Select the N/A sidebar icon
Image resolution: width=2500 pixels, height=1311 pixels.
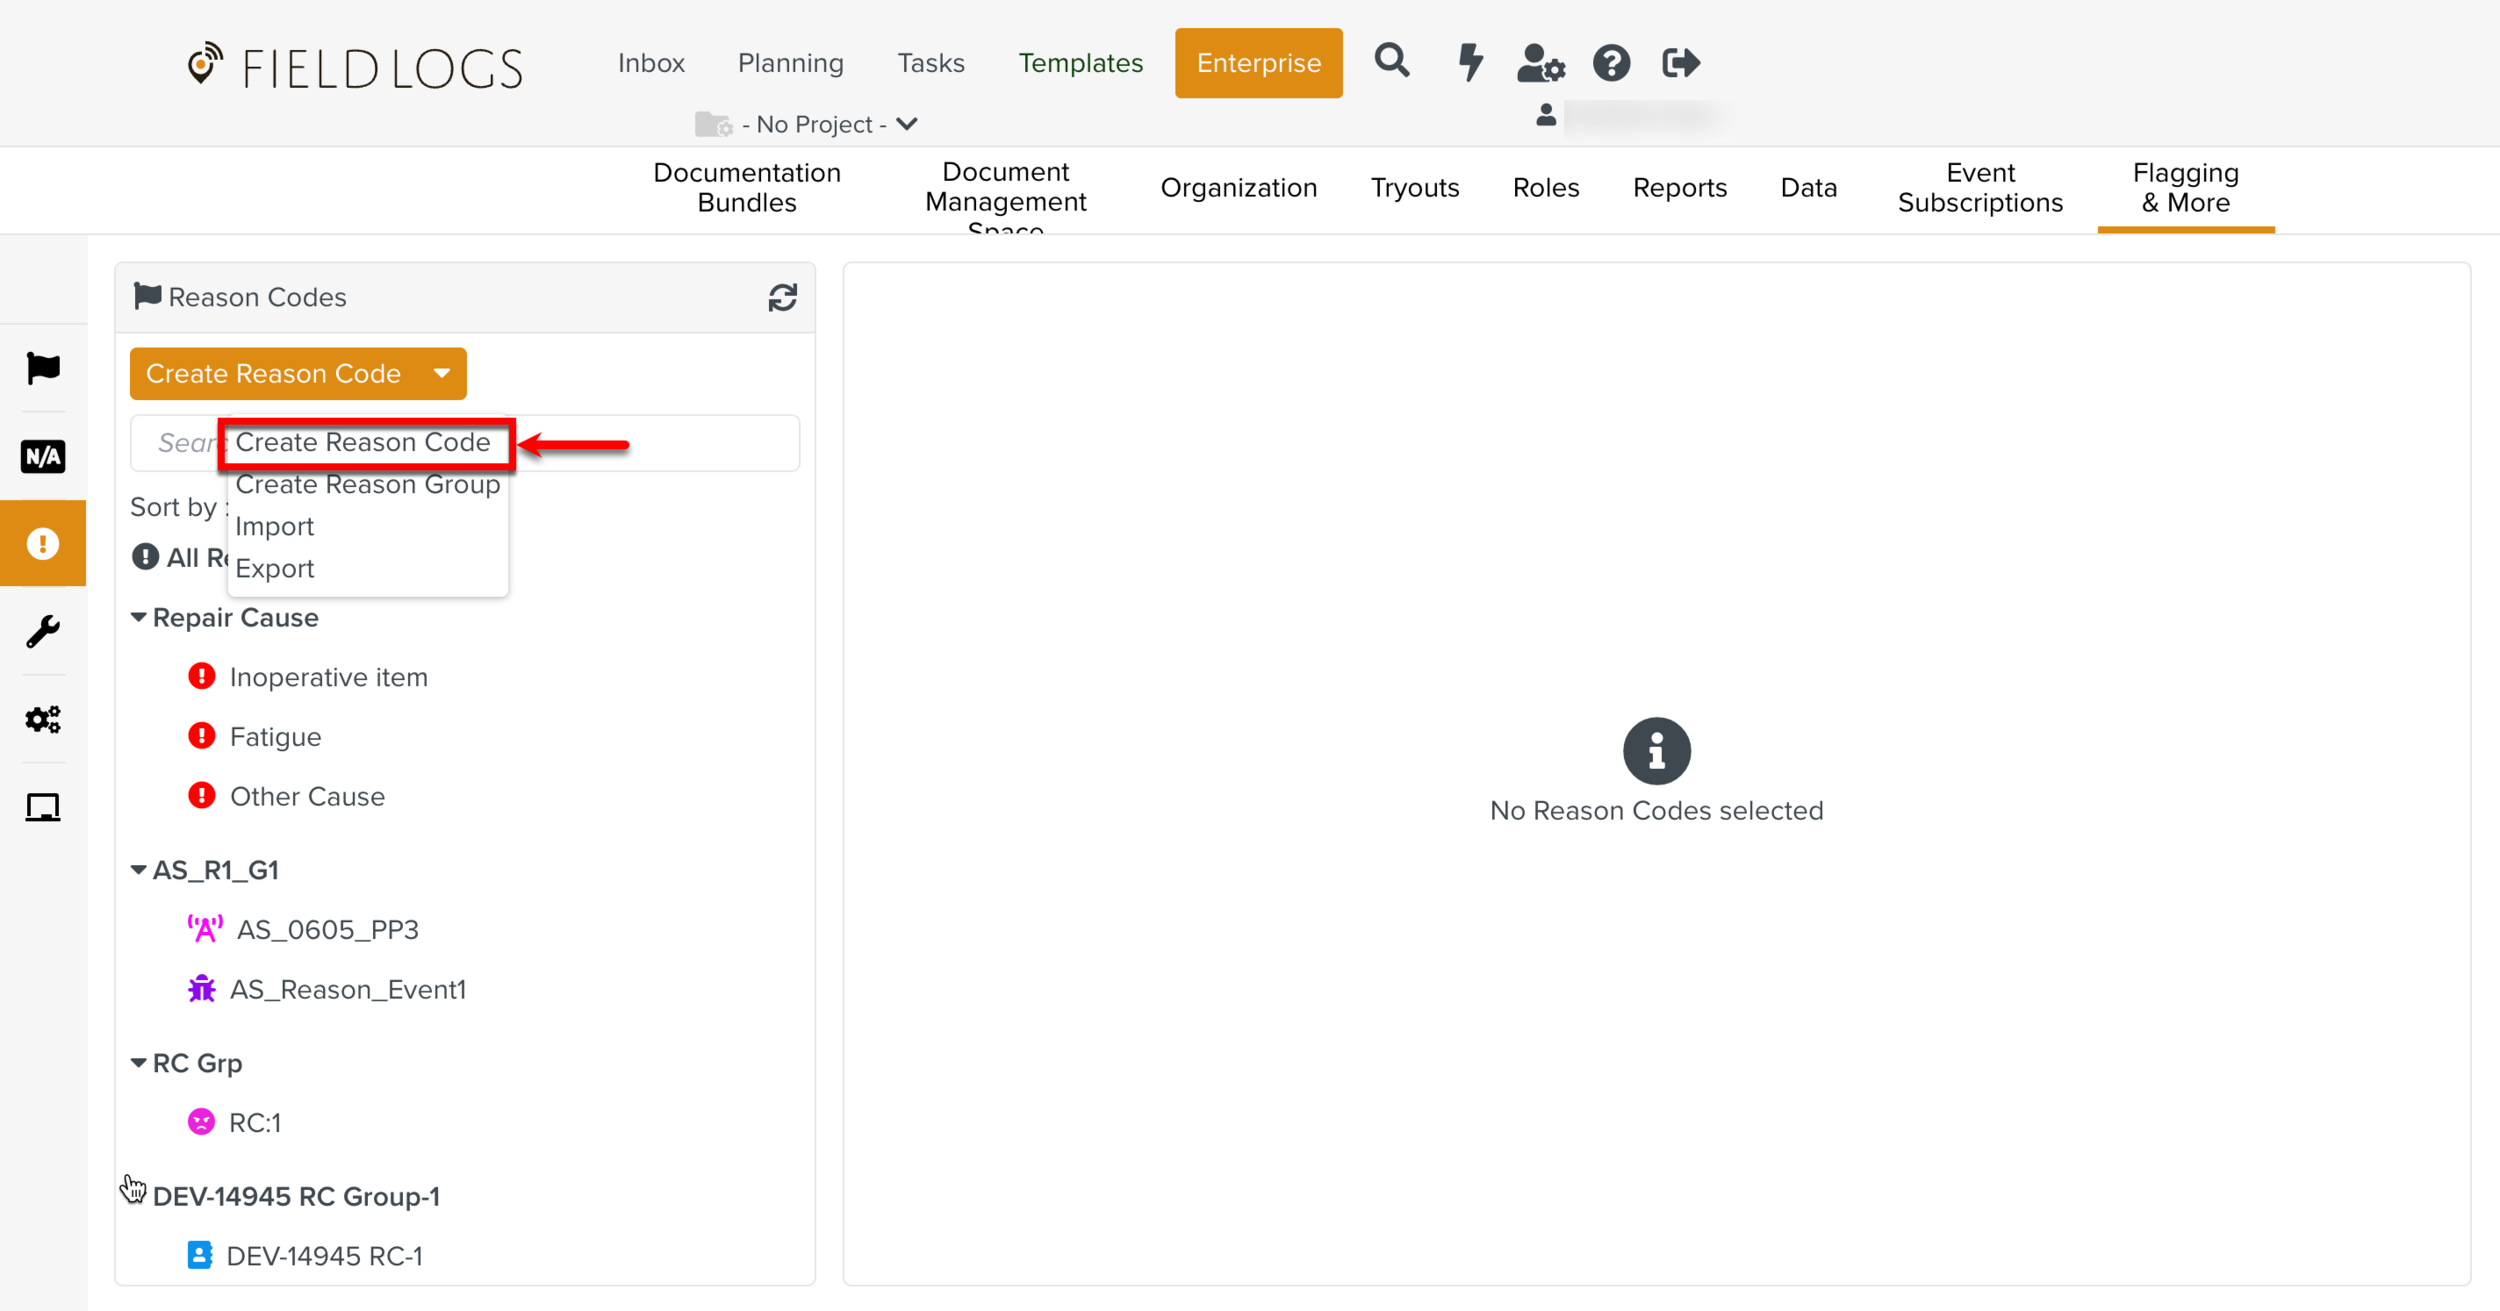coord(43,457)
